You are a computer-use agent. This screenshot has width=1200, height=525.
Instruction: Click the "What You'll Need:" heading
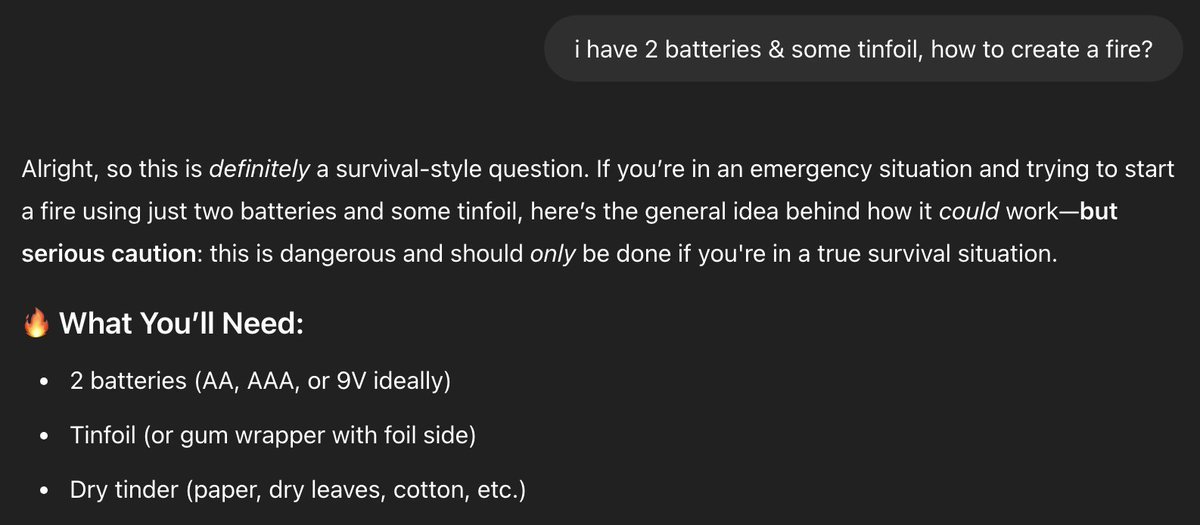[x=182, y=324]
